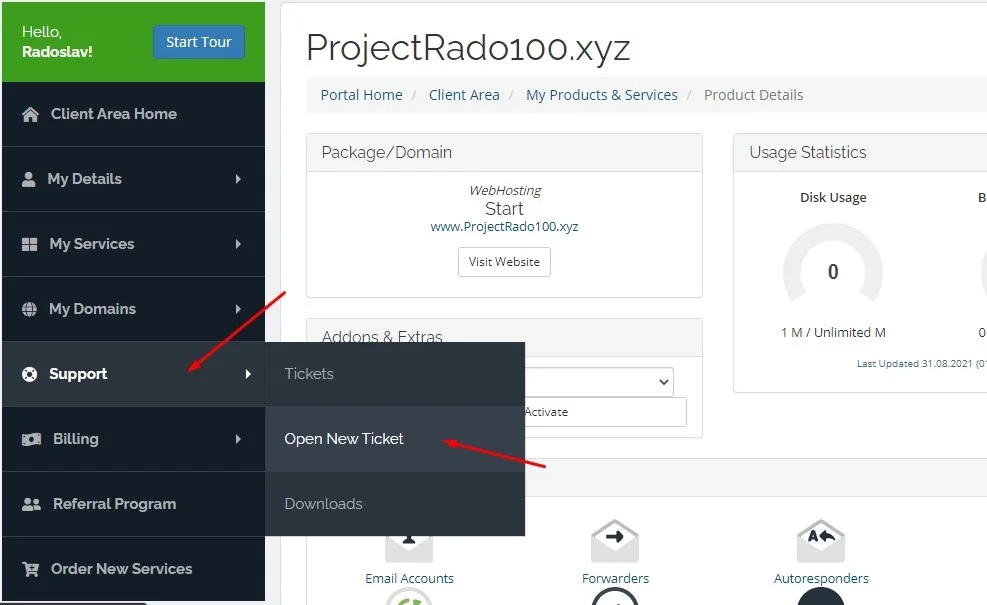The width and height of the screenshot is (987, 605).
Task: Click the Client Area Home house icon
Action: (x=26, y=113)
